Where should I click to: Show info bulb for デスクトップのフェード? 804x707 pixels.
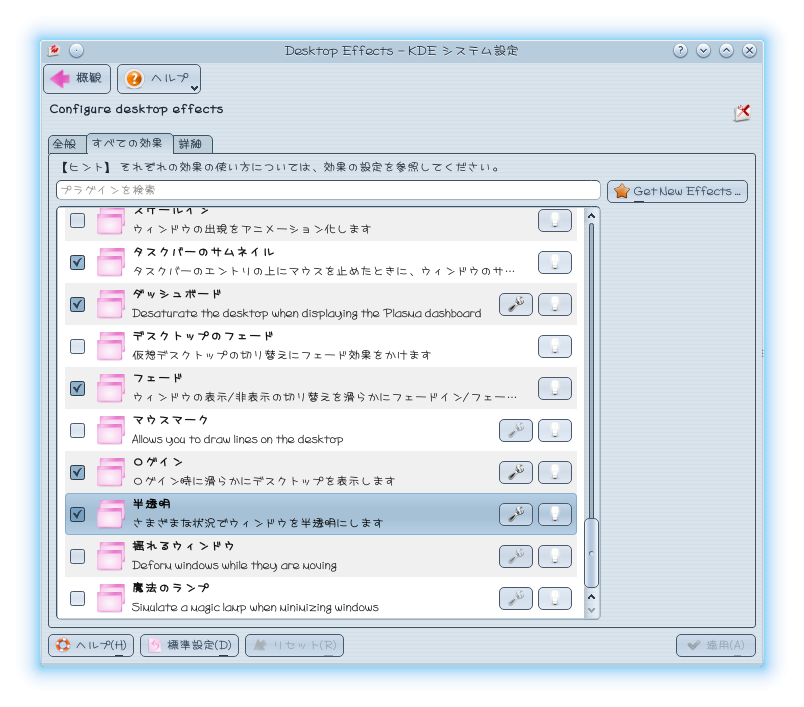pyautogui.click(x=555, y=347)
